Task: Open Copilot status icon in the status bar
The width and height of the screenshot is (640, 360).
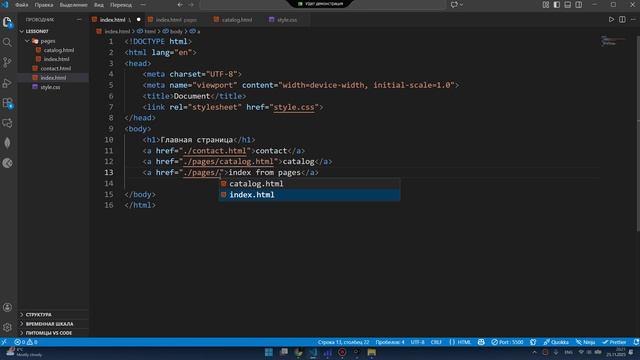Action: coord(481,342)
